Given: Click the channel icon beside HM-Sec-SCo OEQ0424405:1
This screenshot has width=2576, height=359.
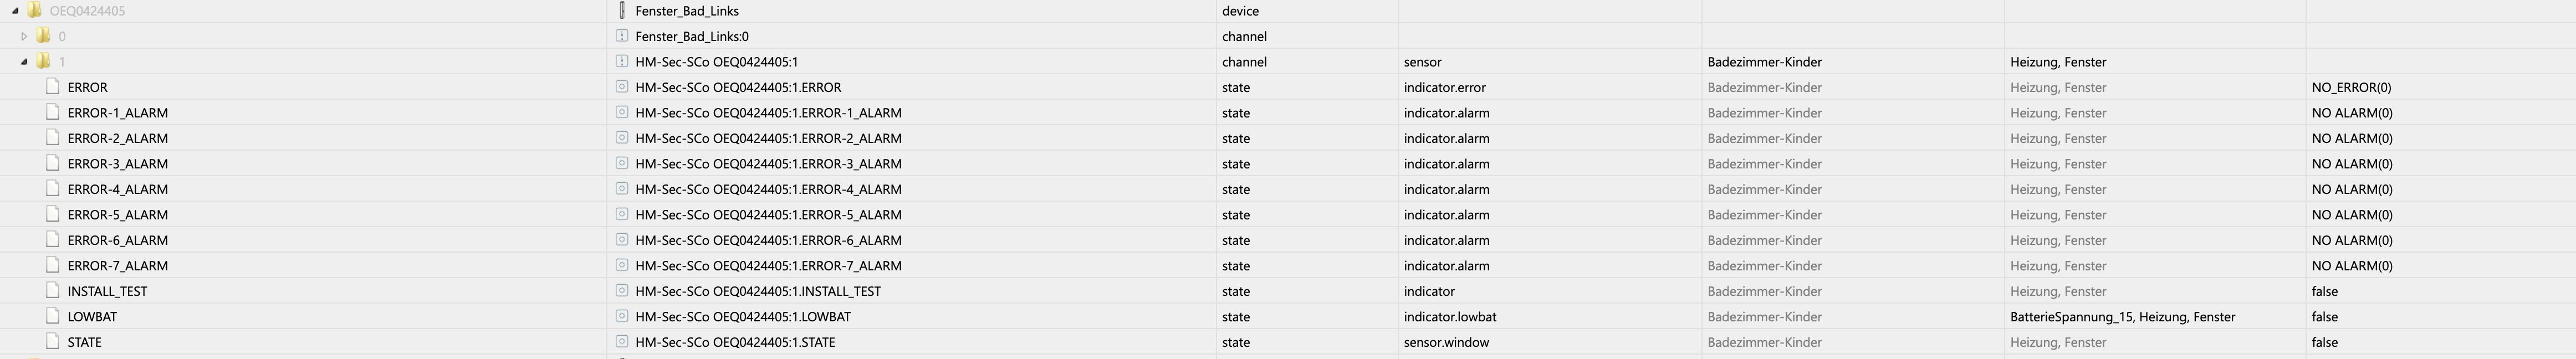Looking at the screenshot, I should [622, 62].
